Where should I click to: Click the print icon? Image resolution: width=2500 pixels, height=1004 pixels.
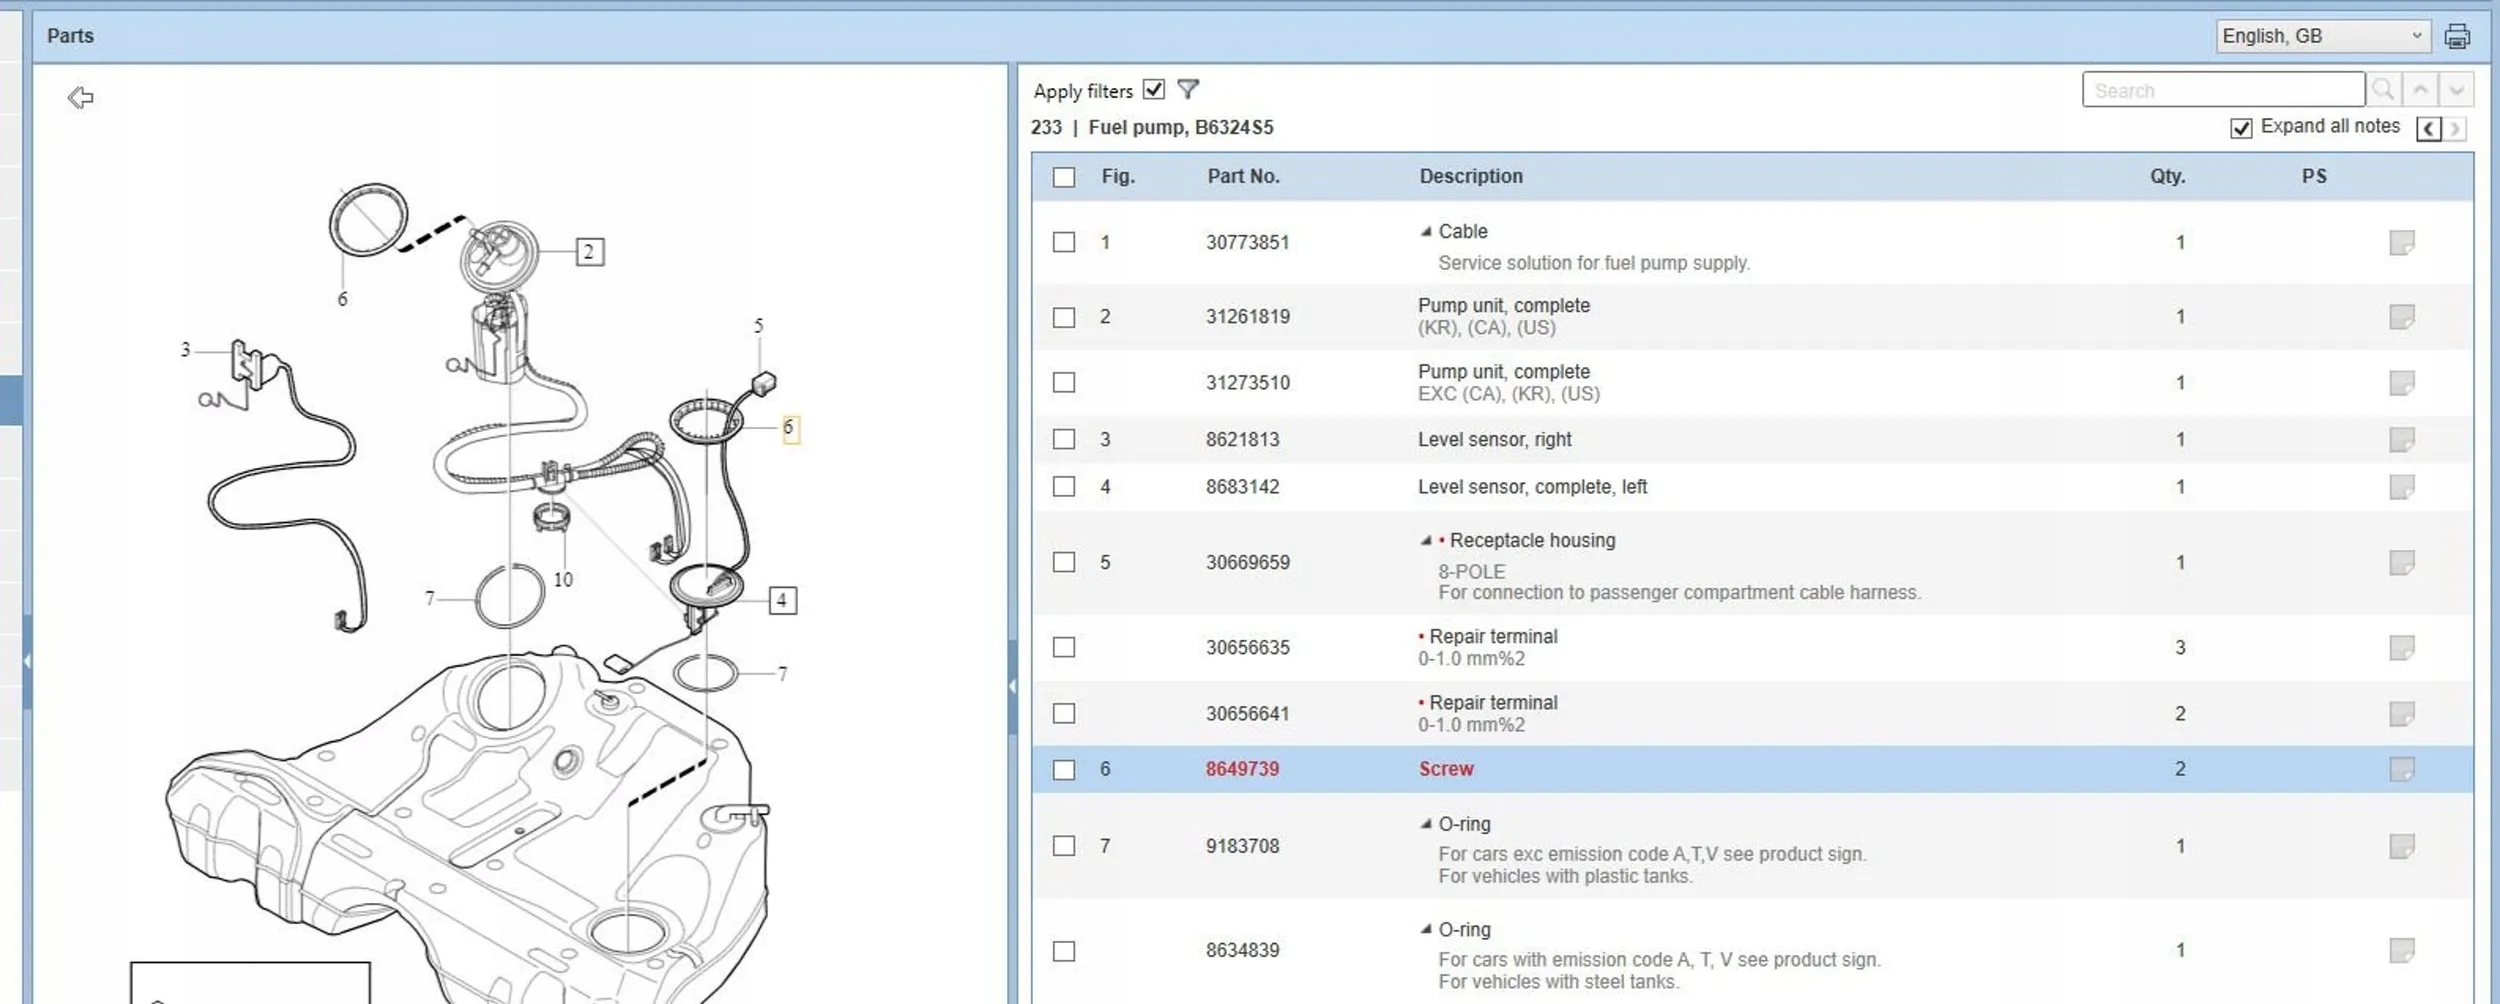click(x=2457, y=36)
